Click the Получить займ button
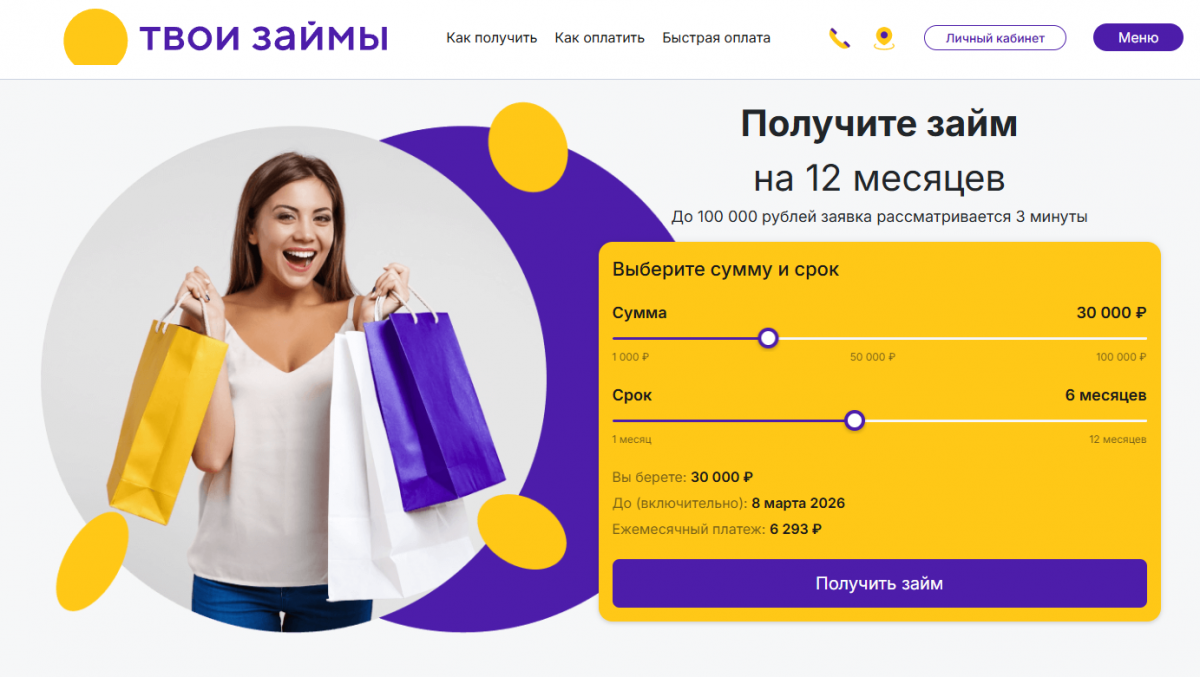The width and height of the screenshot is (1200, 677). 879,583
